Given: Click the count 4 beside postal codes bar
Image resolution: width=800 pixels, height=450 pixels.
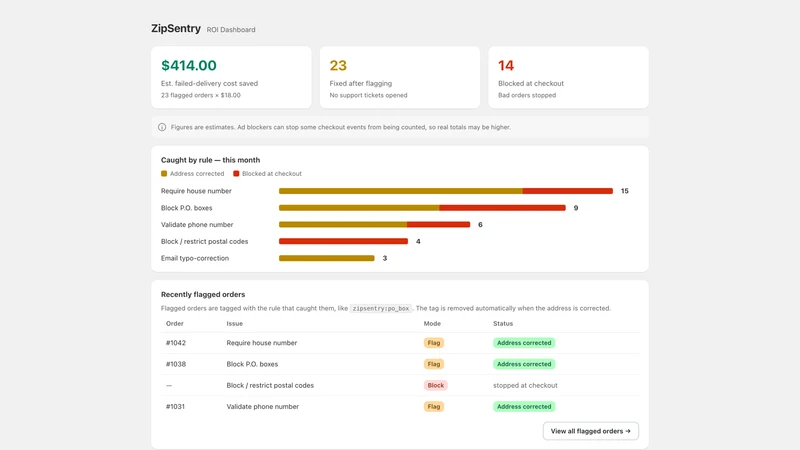Looking at the screenshot, I should tap(418, 241).
